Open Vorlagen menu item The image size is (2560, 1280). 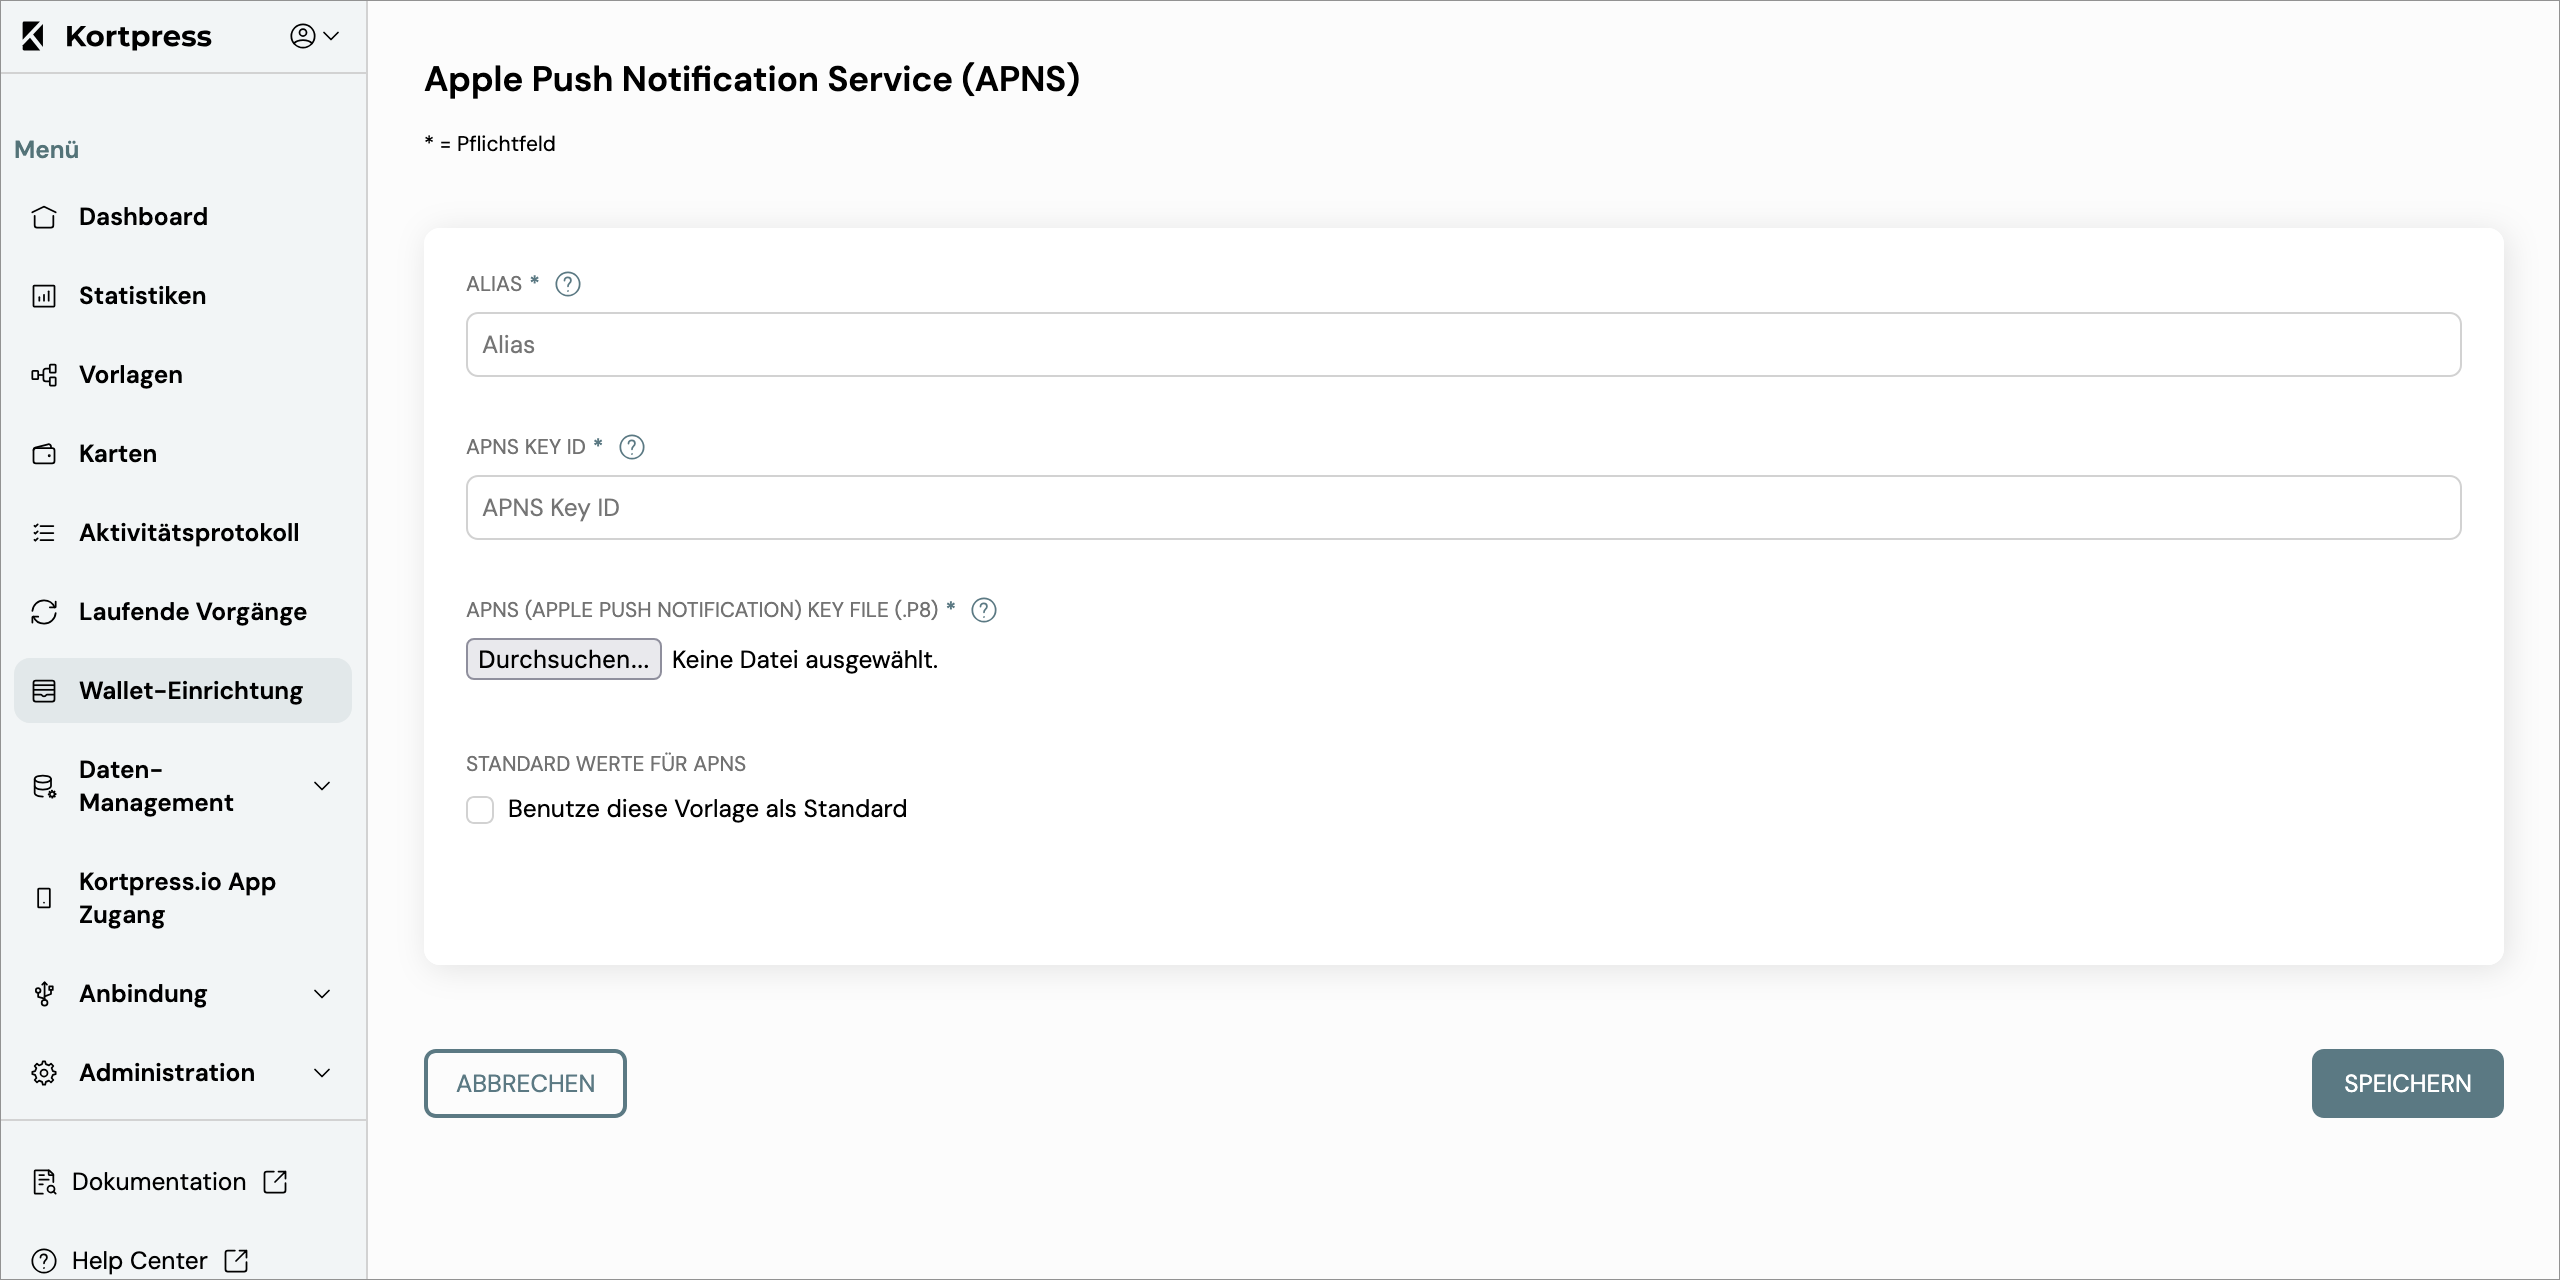click(183, 375)
